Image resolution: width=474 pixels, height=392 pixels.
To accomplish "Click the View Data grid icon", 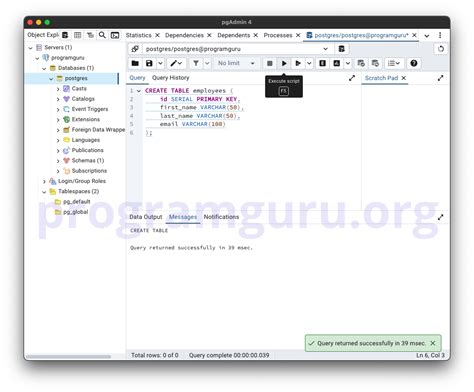I will tap(77, 35).
